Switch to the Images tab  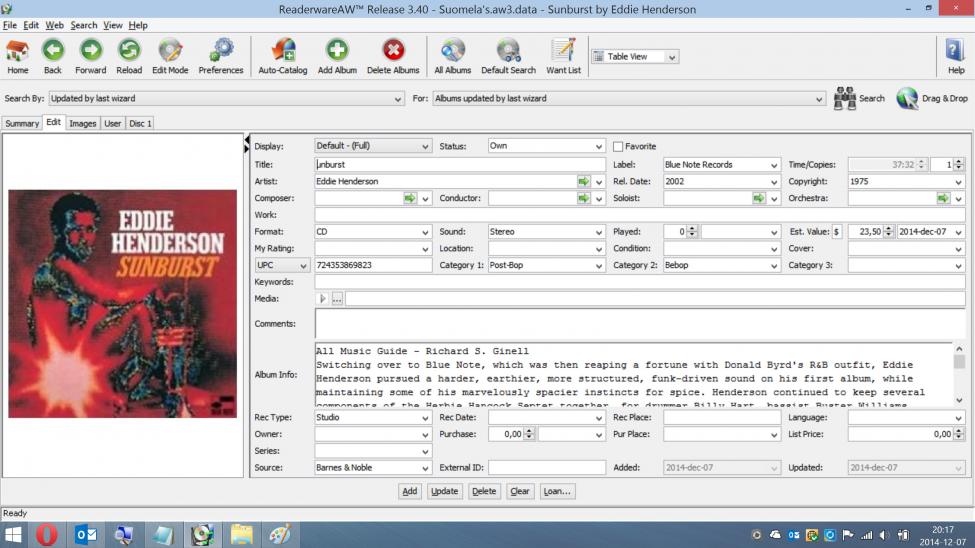point(82,124)
